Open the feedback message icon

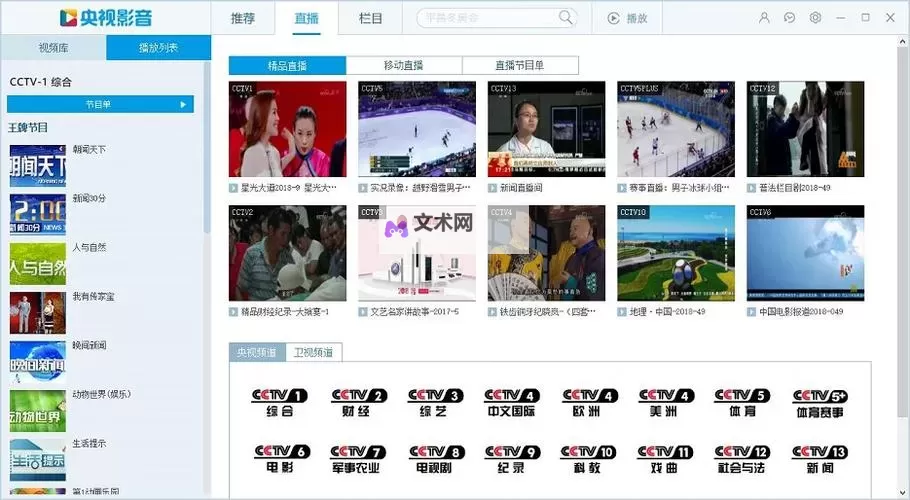tap(789, 18)
